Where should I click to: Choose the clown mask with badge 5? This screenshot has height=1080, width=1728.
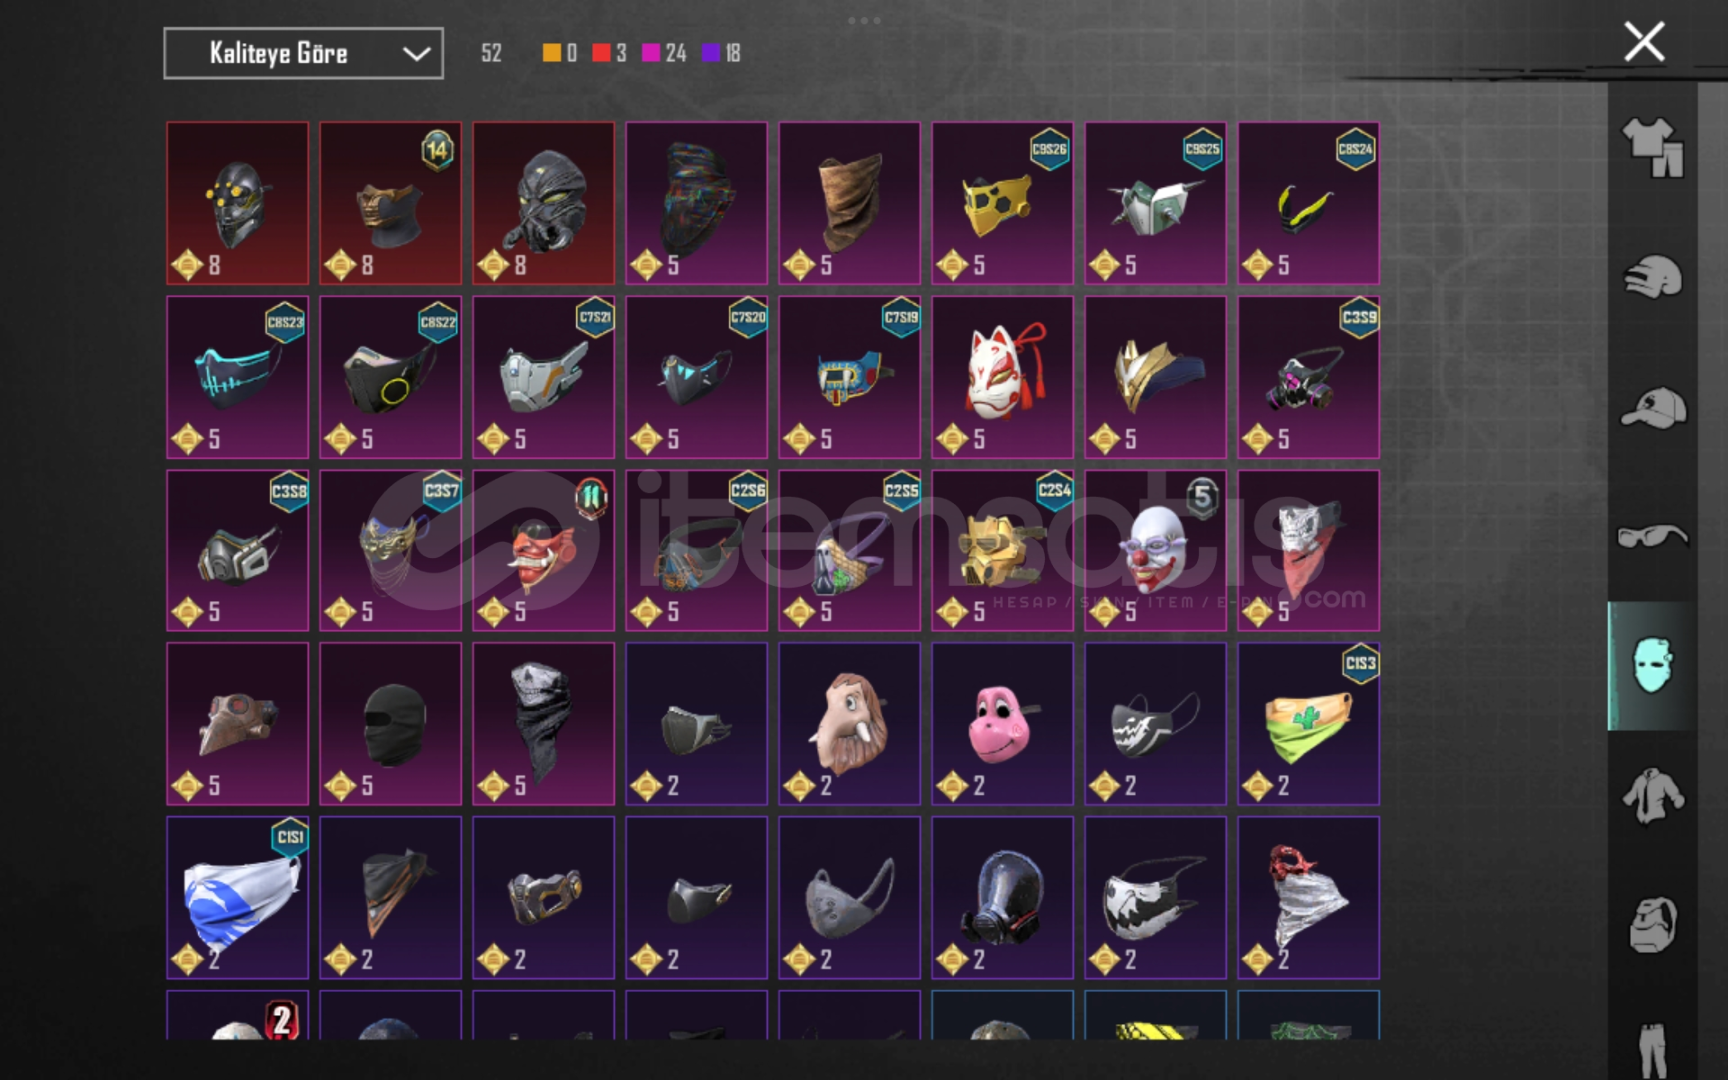point(1155,551)
